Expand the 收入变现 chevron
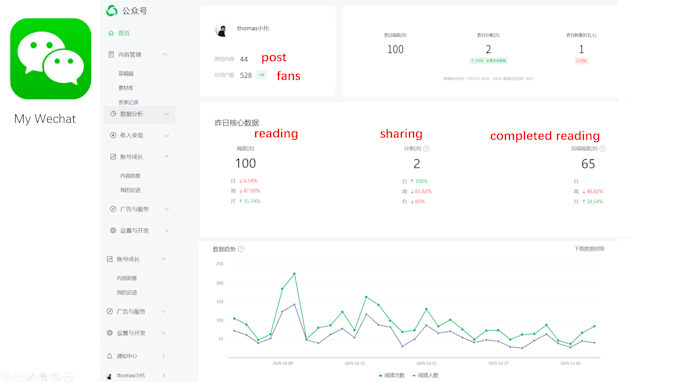Viewport: 680px width, 382px height. click(167, 135)
